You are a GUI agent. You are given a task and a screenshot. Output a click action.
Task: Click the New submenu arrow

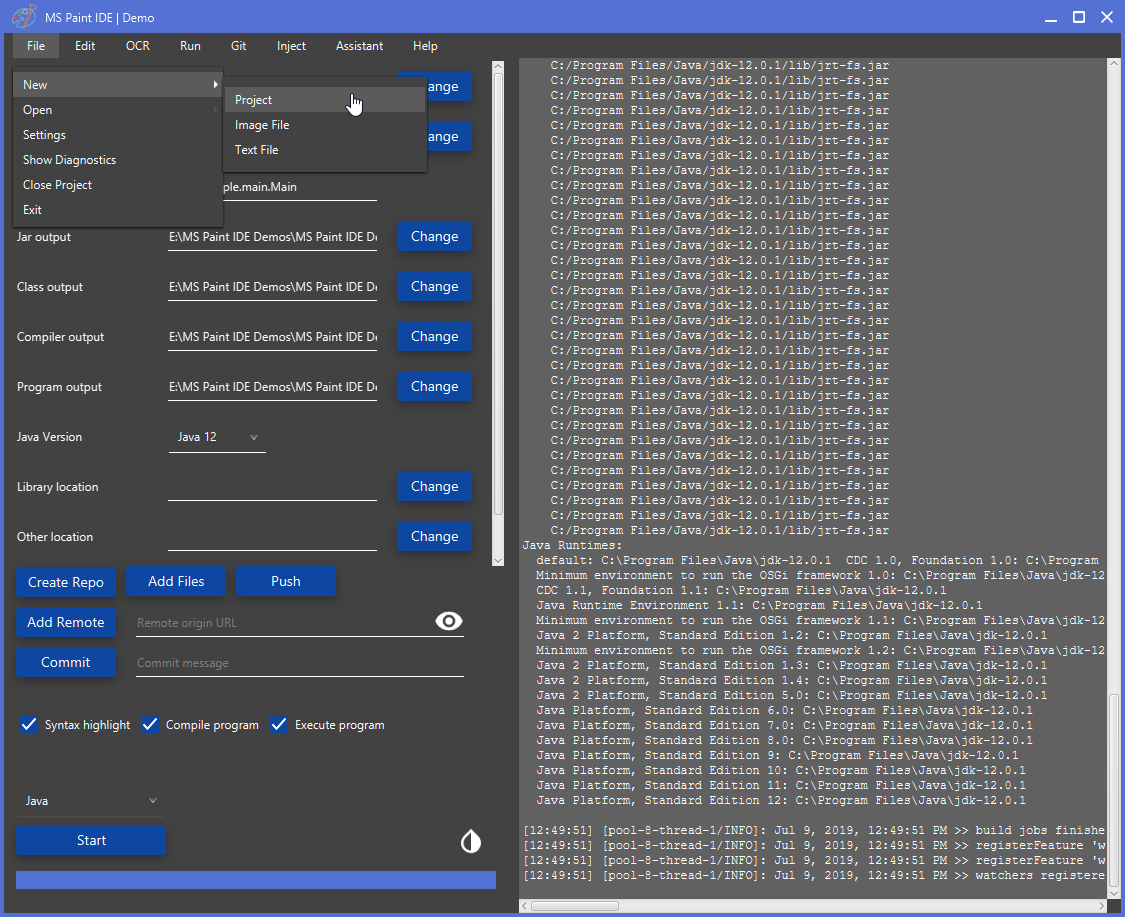(215, 85)
